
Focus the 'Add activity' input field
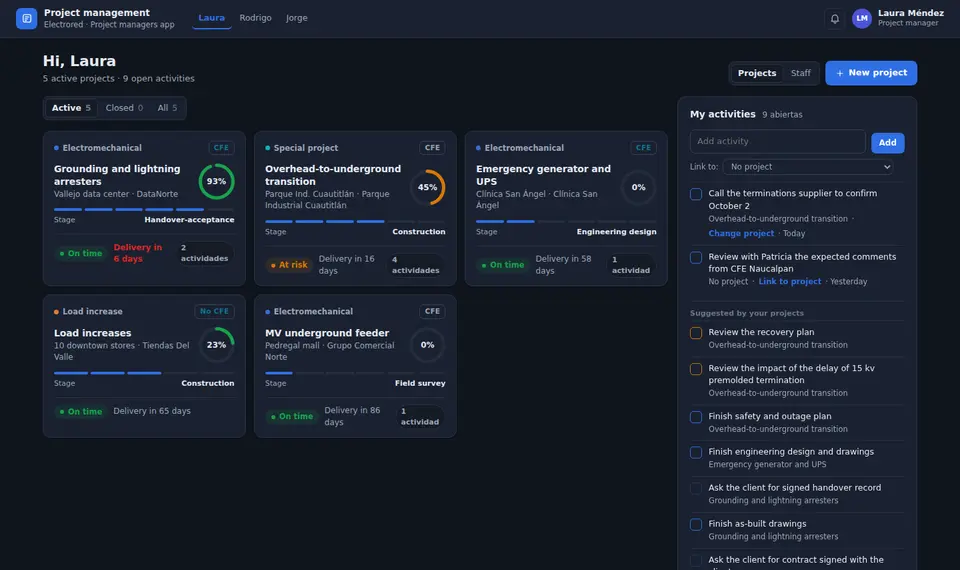[x=778, y=141]
